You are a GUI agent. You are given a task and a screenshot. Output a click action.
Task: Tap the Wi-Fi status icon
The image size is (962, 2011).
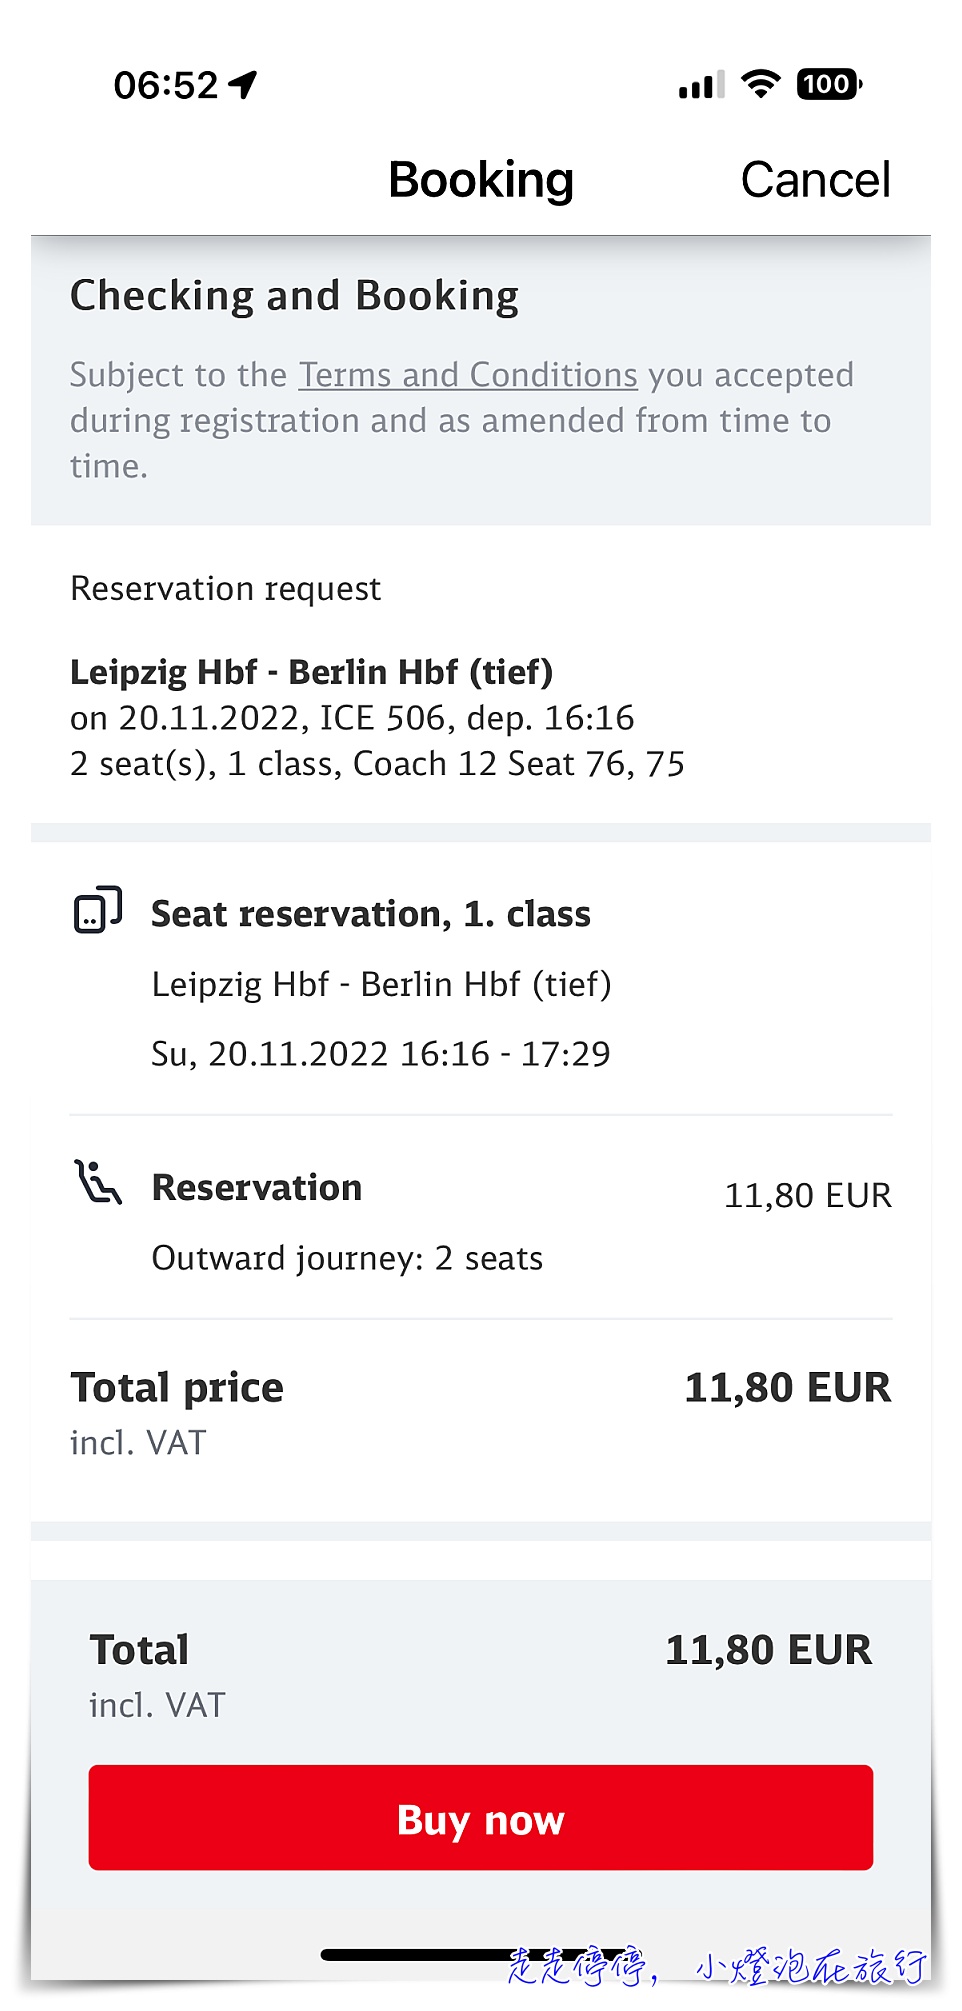760,85
